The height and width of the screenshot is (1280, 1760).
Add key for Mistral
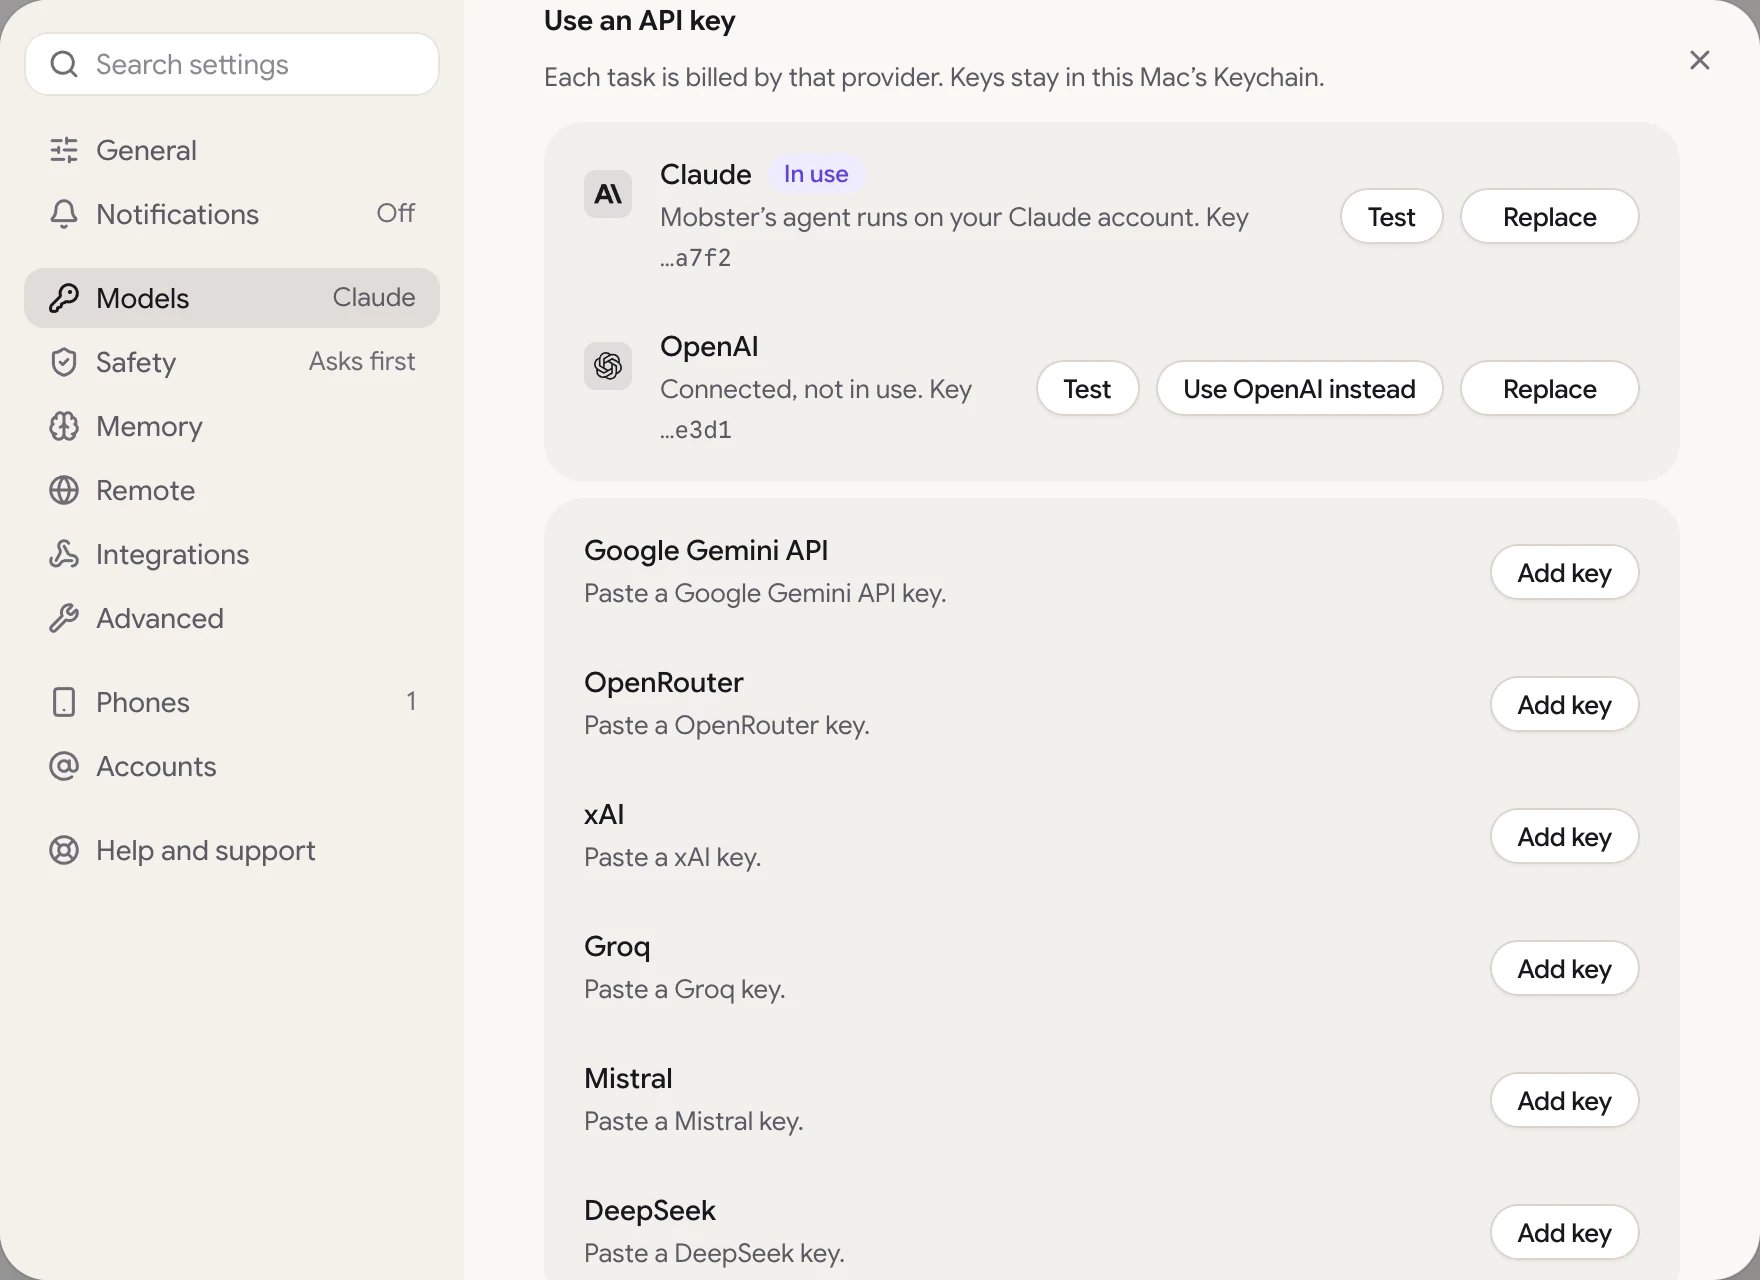(x=1565, y=1100)
